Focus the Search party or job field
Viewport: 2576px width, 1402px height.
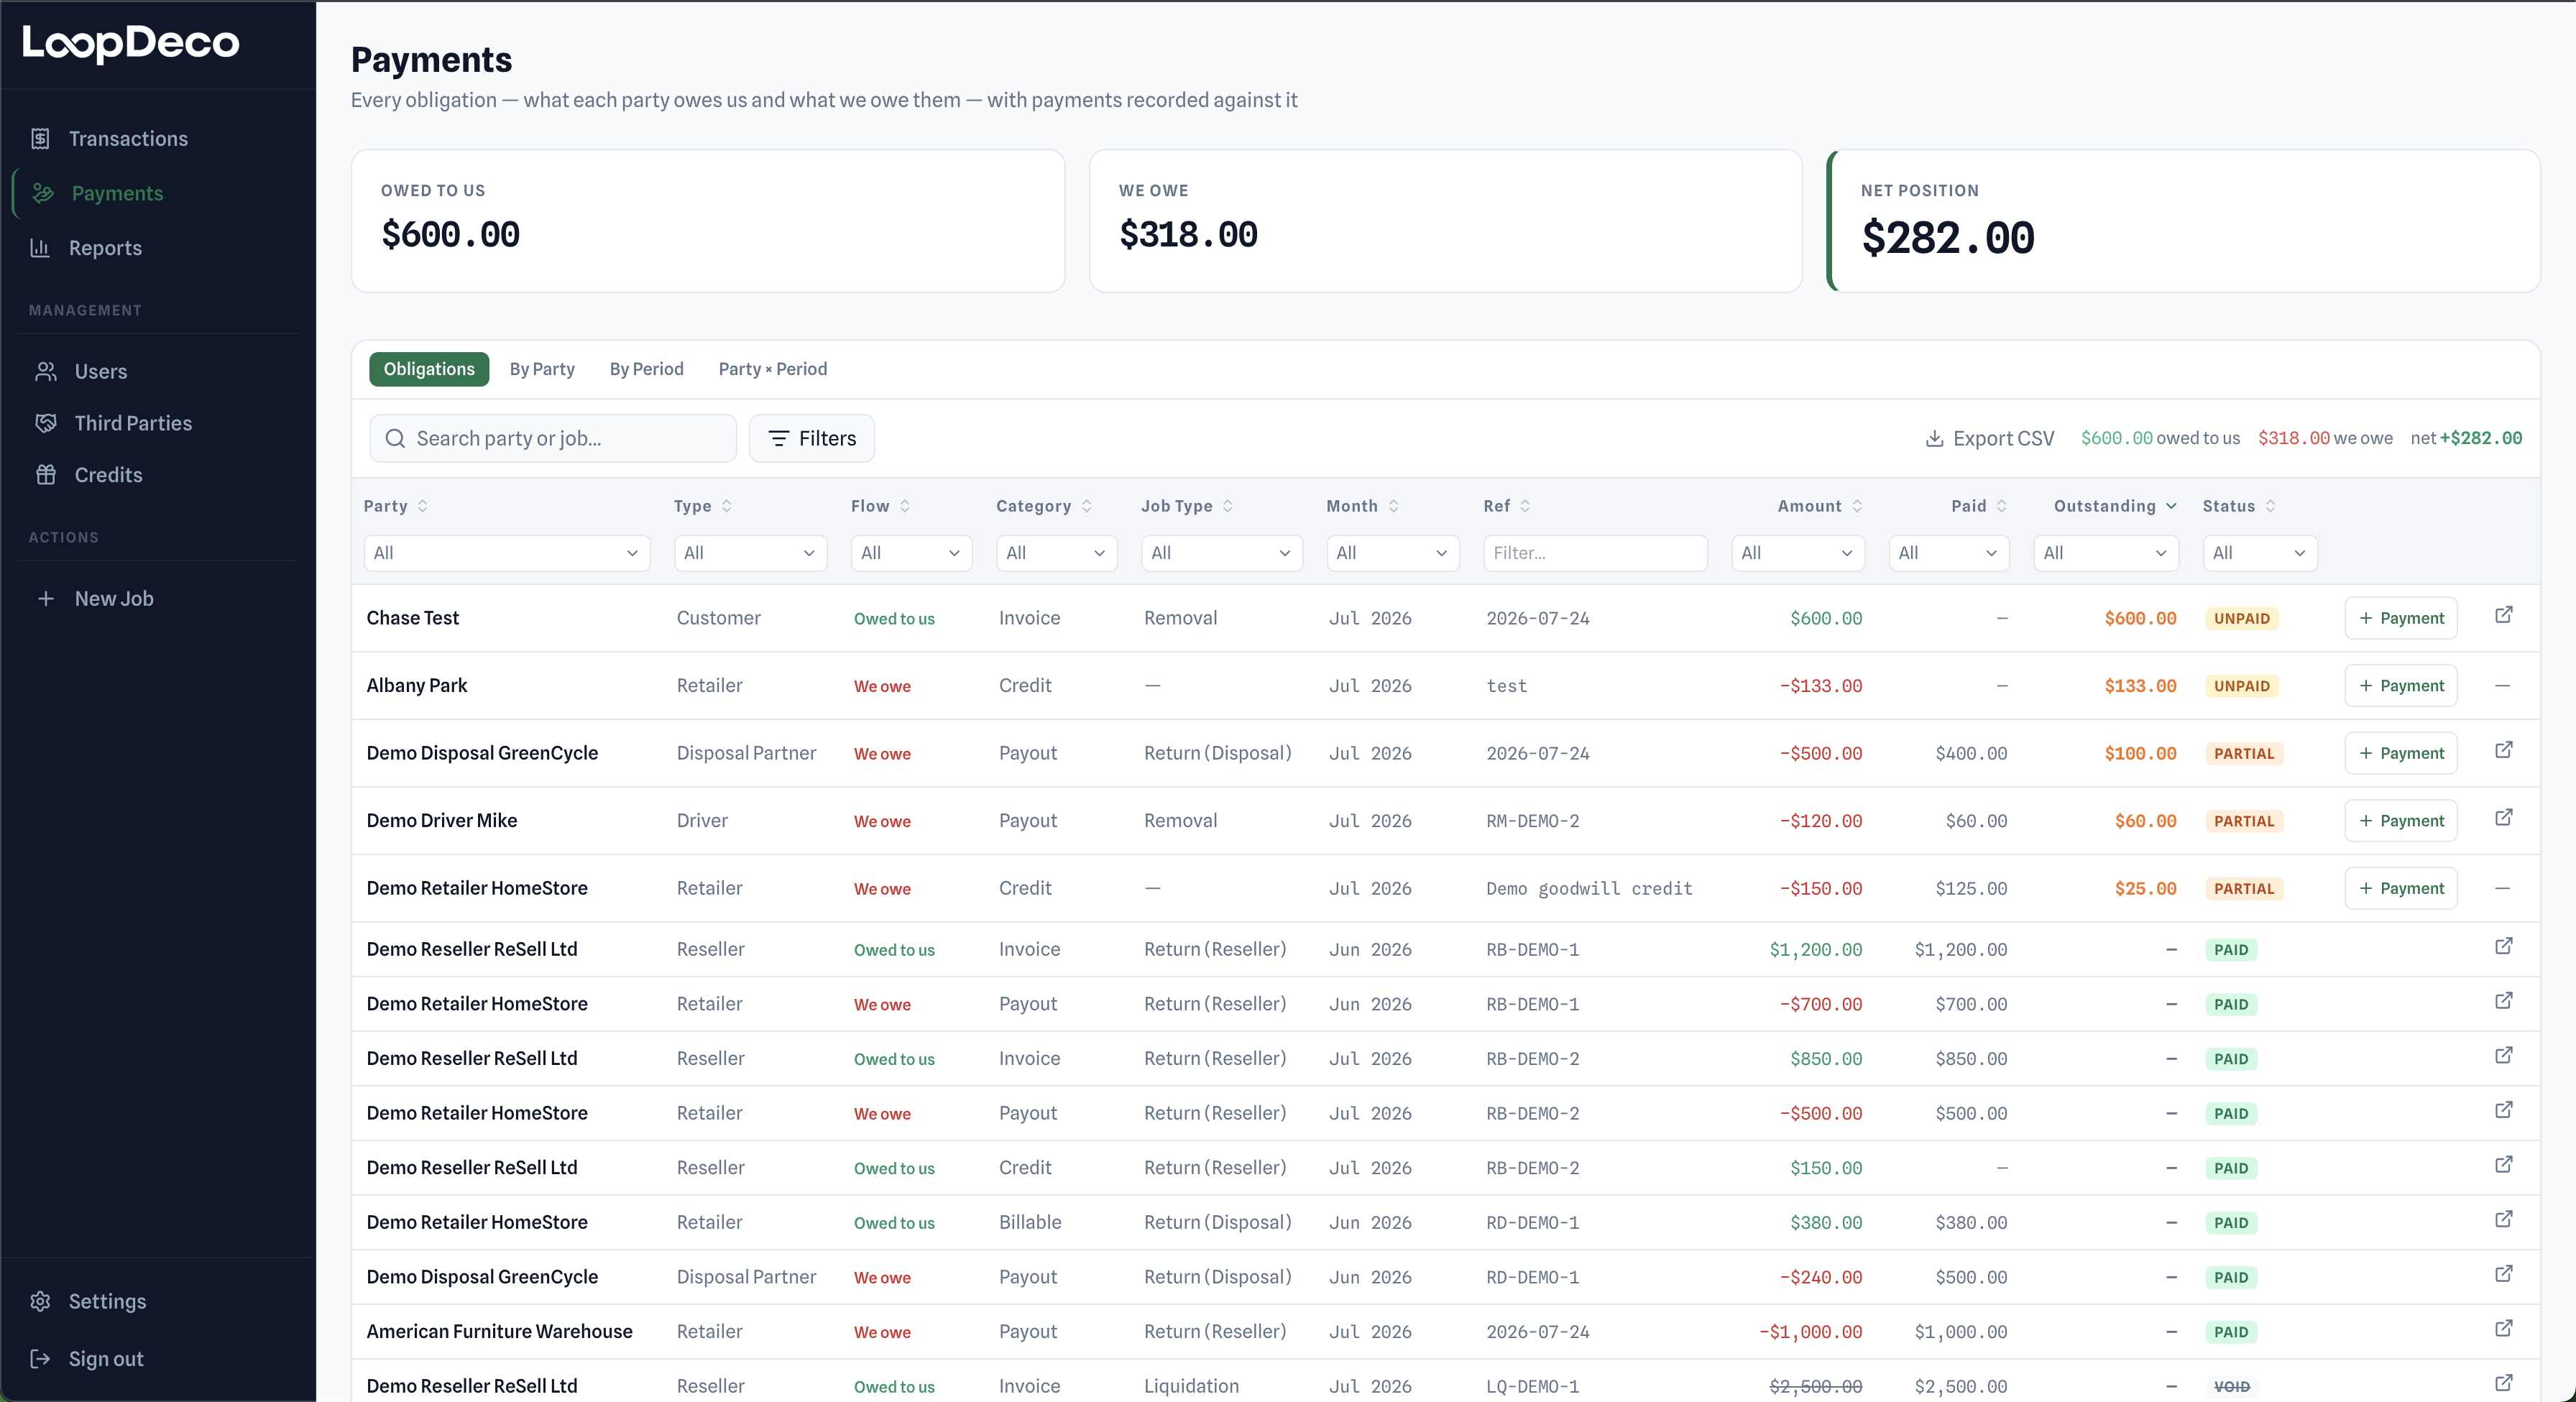(553, 439)
